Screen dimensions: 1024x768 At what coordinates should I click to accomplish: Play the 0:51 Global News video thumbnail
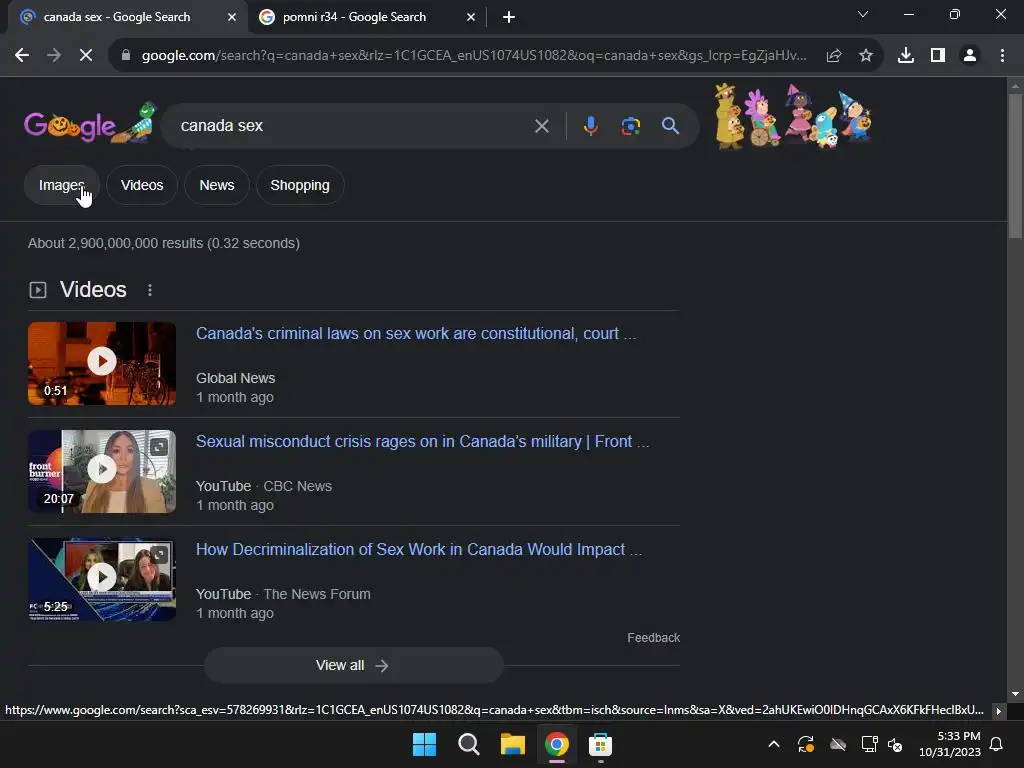[x=102, y=363]
